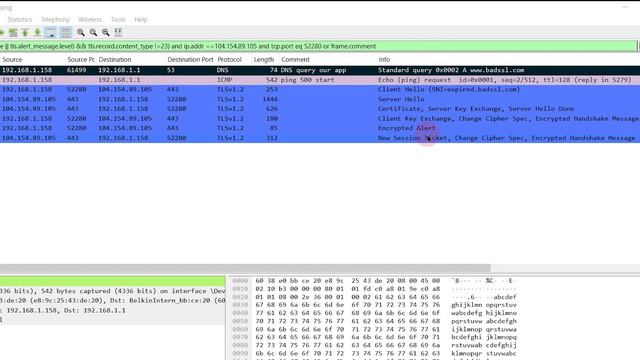Click the DNS protocol cell
Viewport: 640px width, 360px height.
222,70
